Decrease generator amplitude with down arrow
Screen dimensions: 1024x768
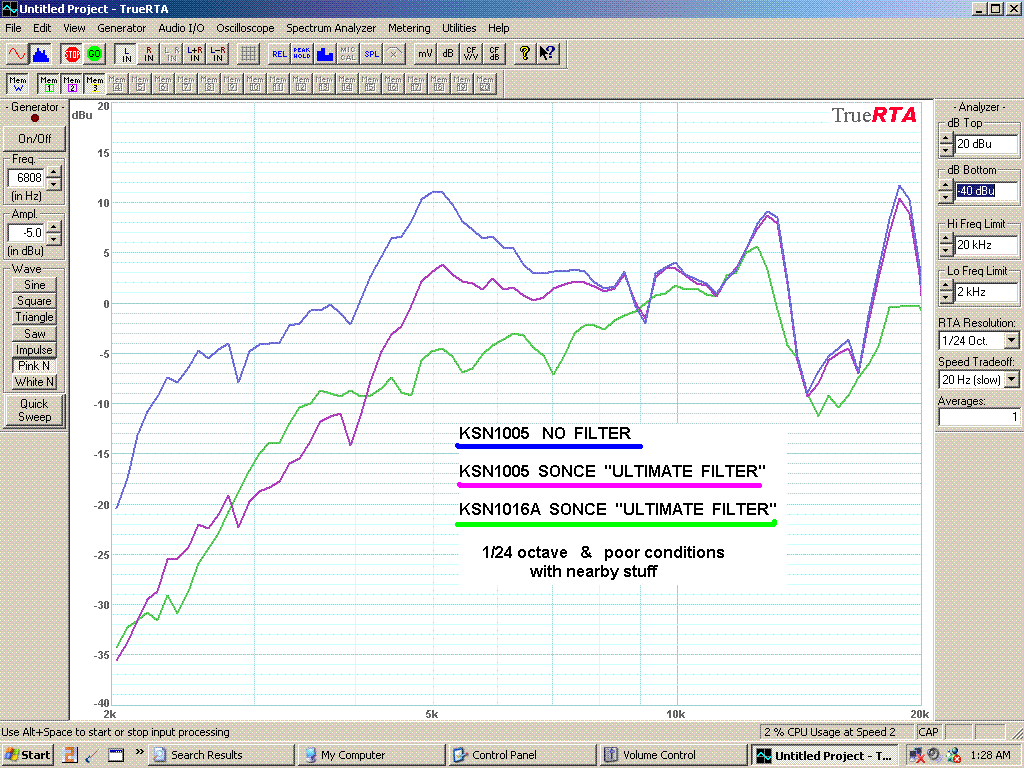click(54, 238)
